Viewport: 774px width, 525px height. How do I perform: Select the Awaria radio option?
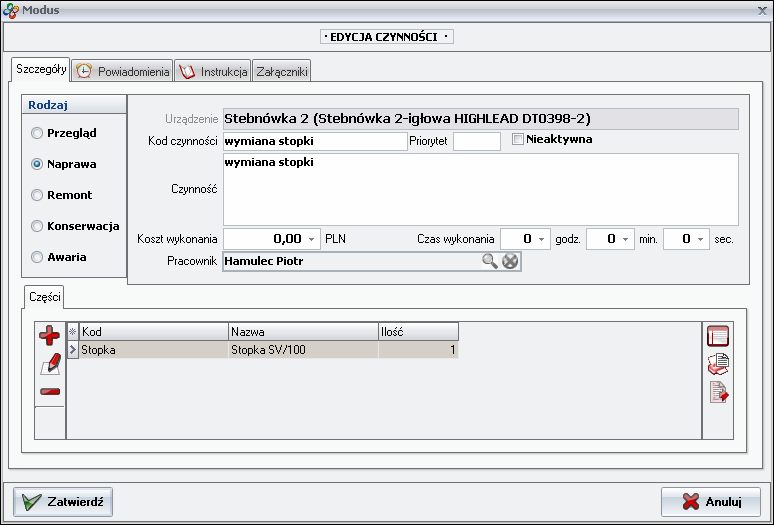point(37,257)
